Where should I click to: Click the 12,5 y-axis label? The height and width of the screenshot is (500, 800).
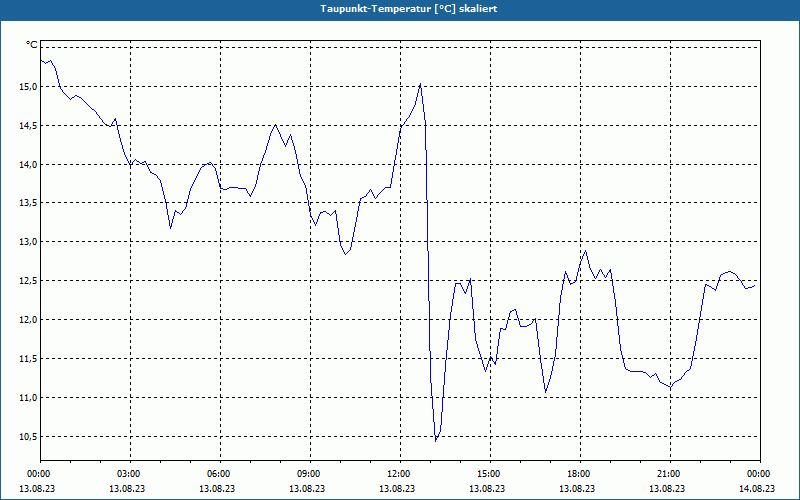28,281
